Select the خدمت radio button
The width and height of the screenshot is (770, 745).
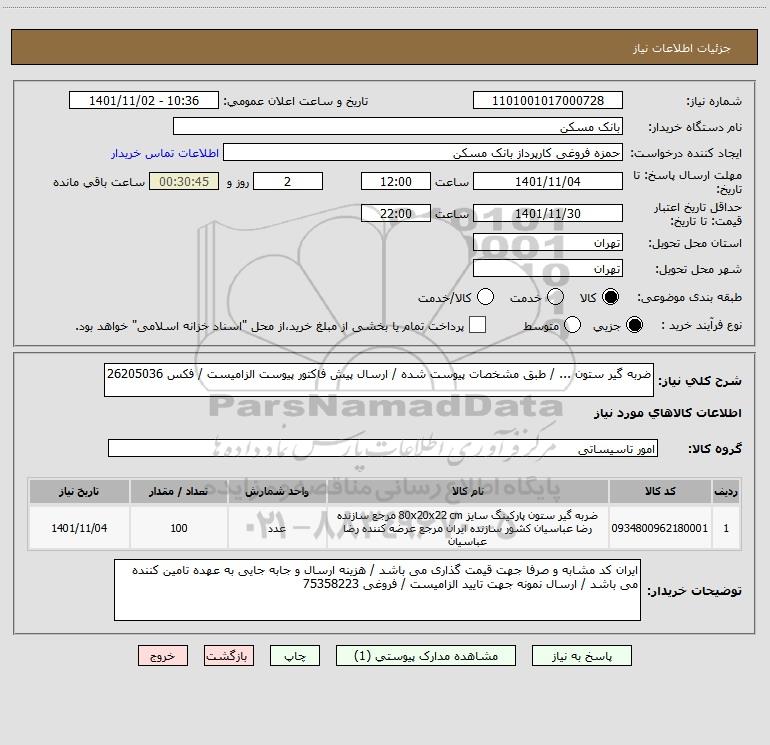click(x=555, y=297)
